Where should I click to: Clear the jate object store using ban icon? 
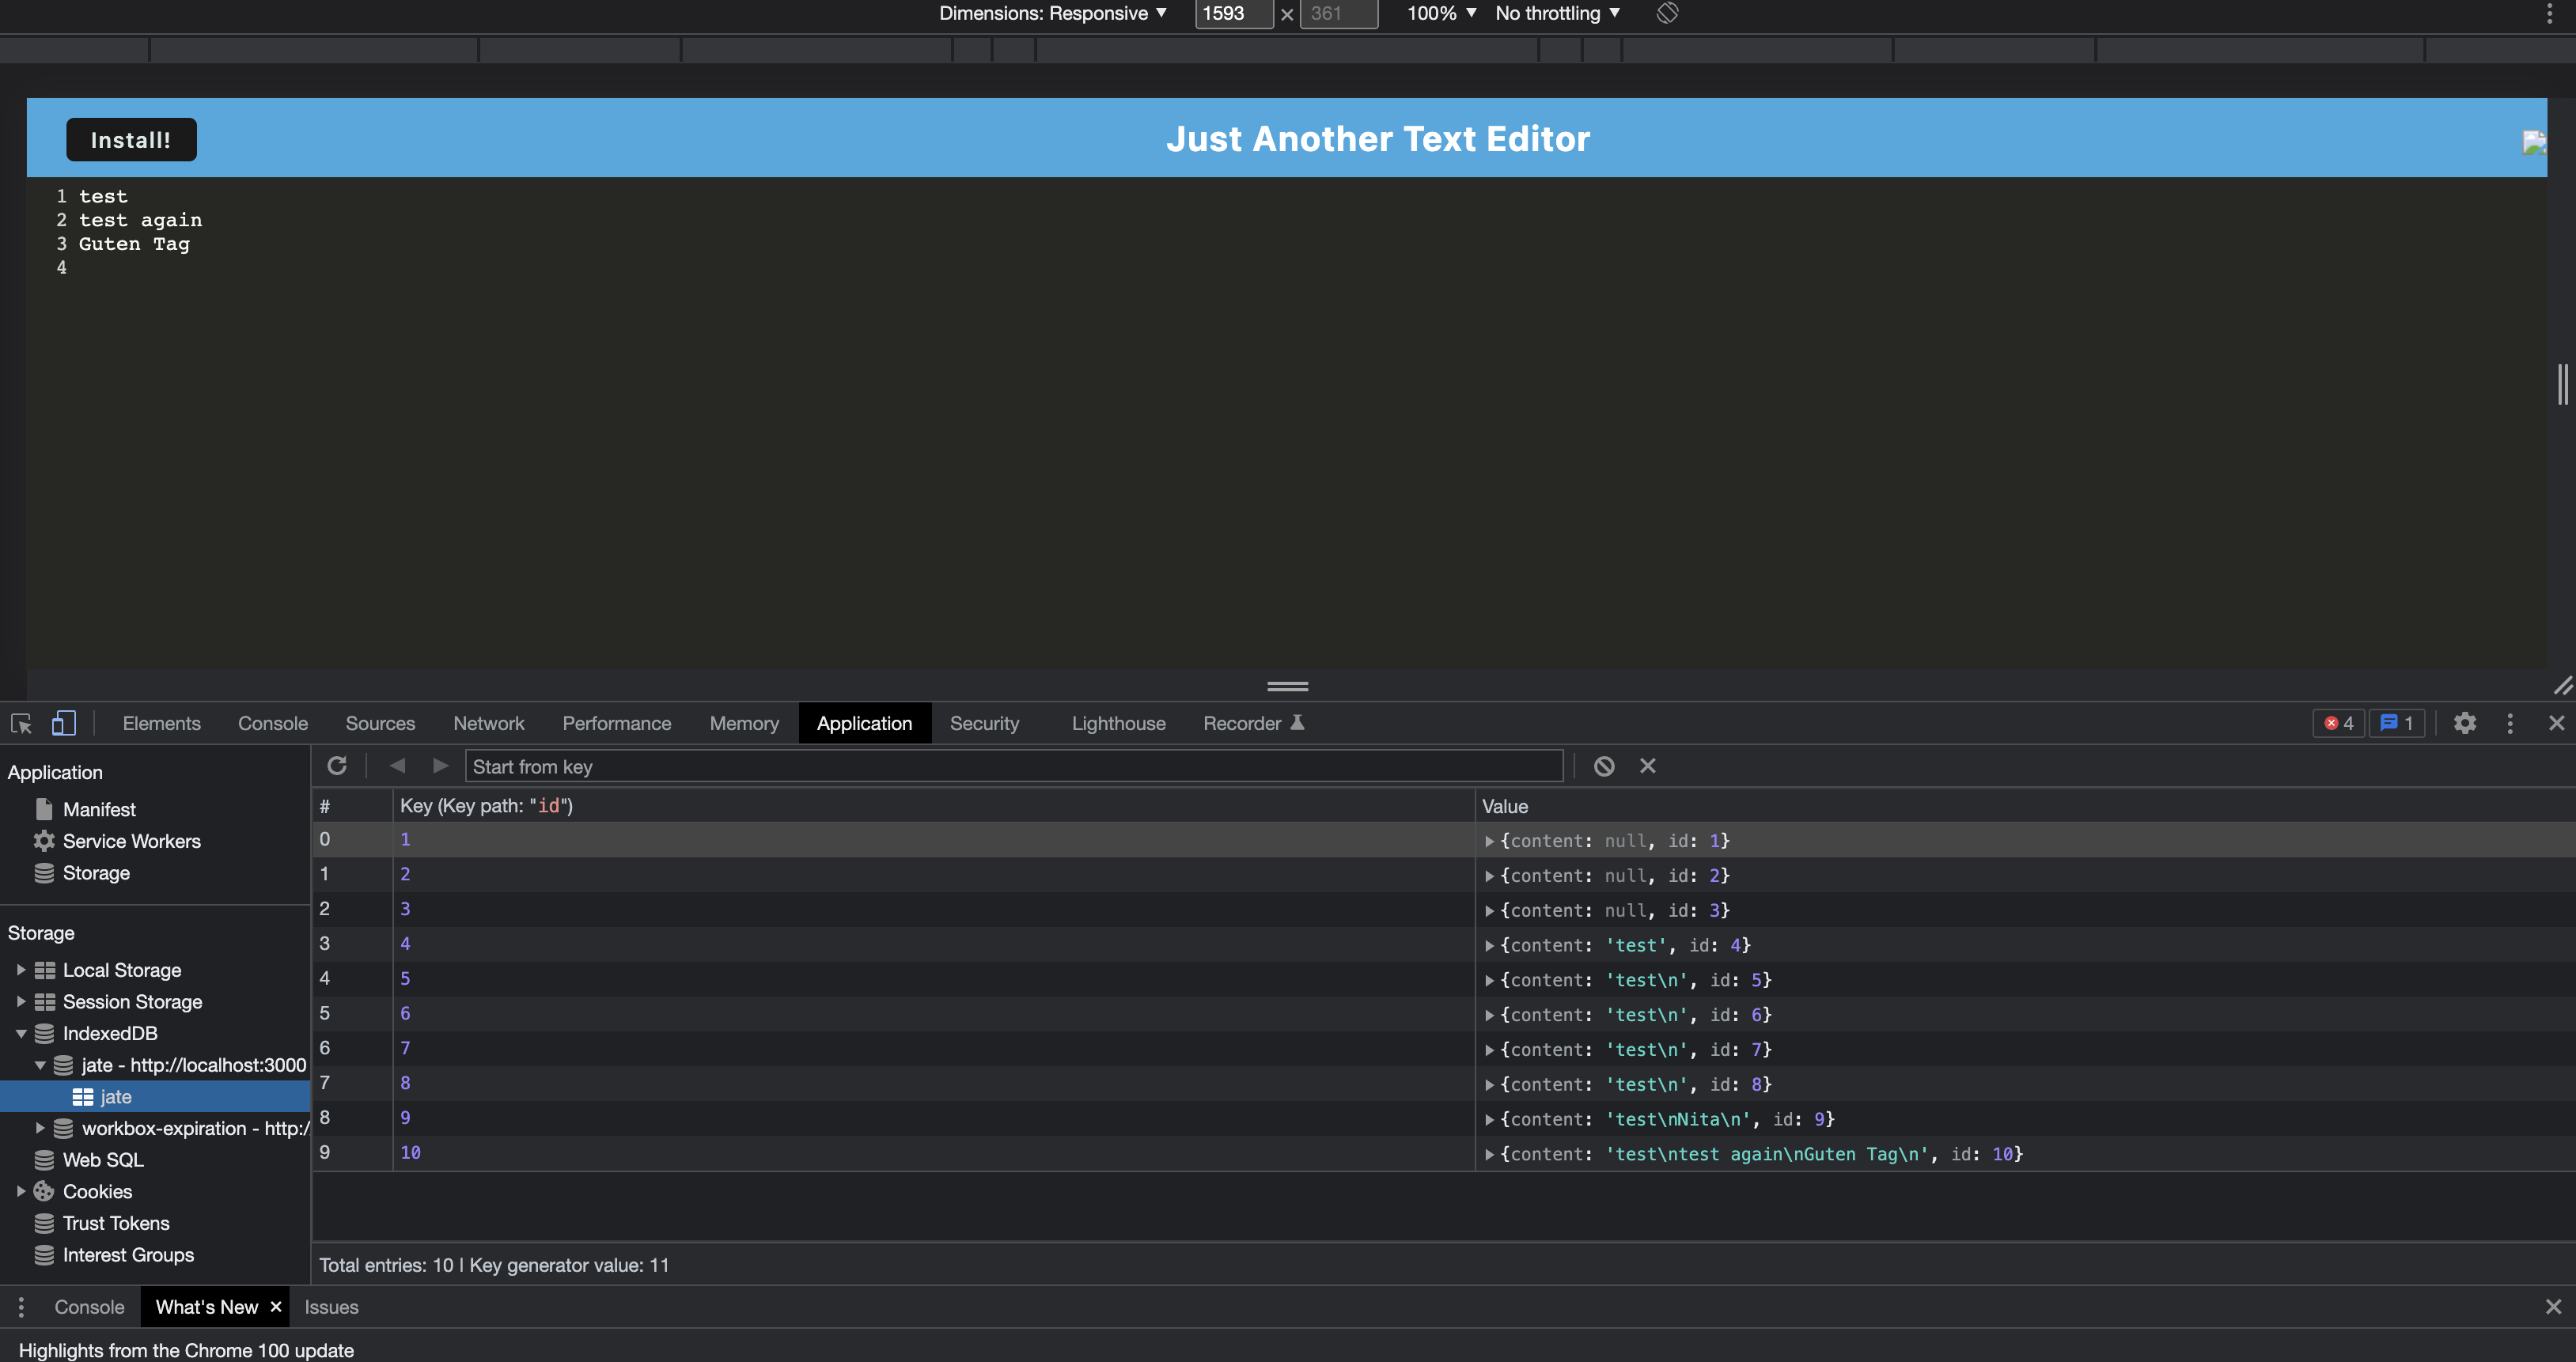(x=1605, y=765)
